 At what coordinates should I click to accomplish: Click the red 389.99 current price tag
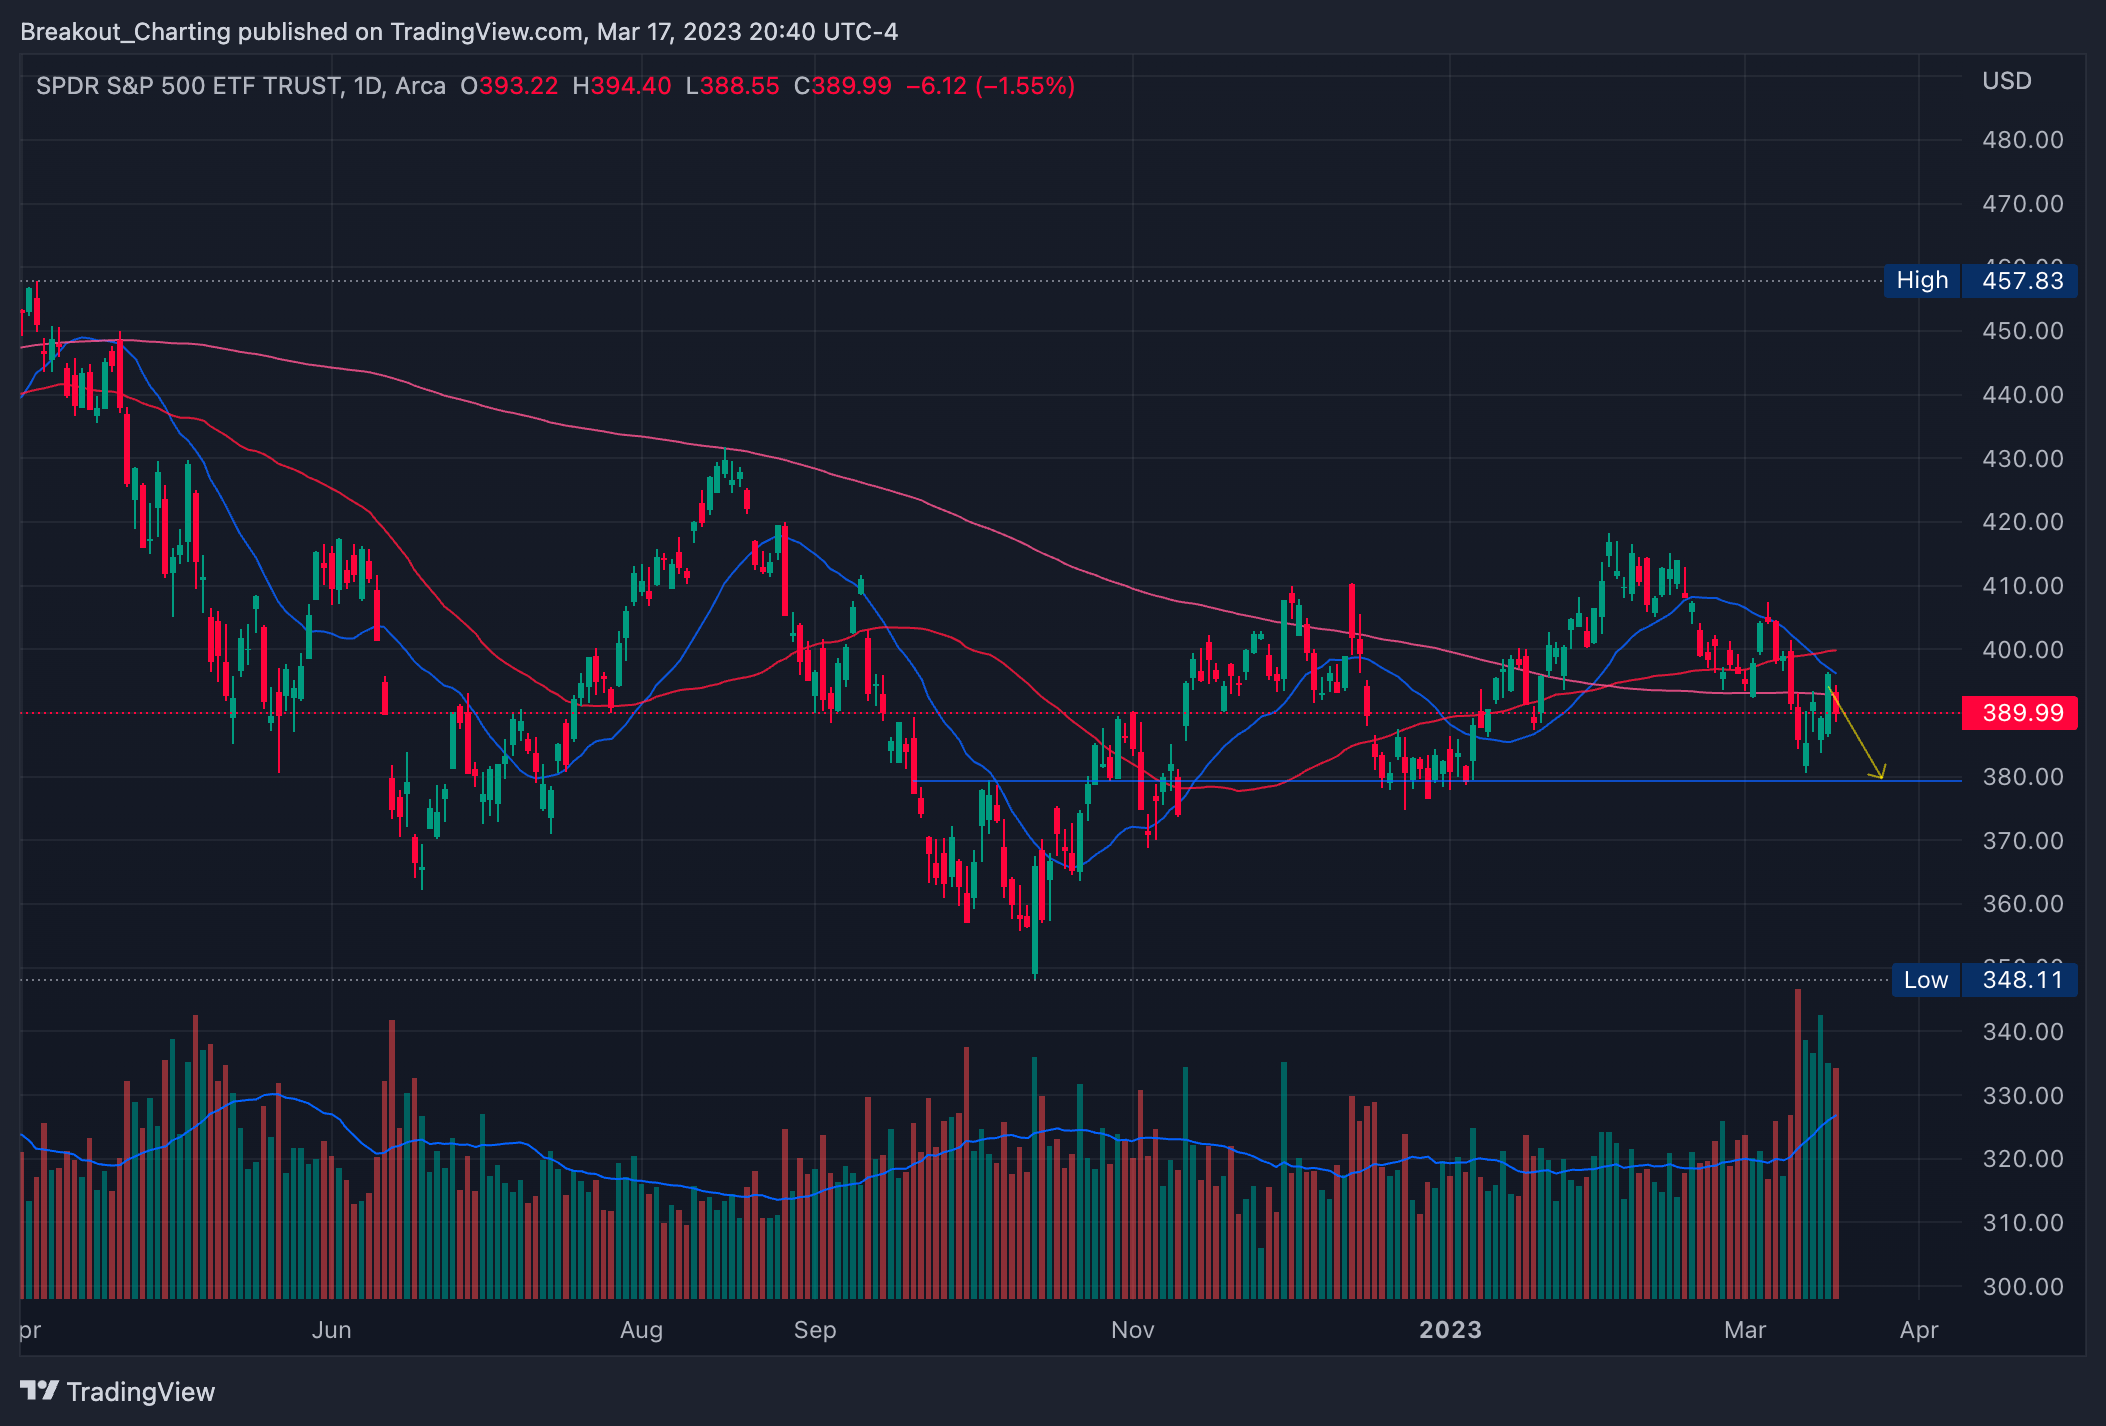(2019, 713)
